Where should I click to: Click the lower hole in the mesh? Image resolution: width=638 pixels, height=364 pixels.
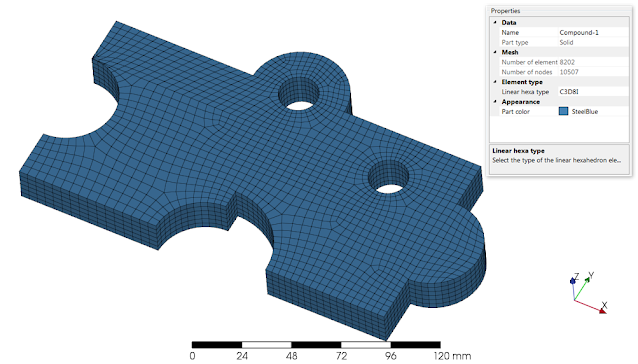pyautogui.click(x=389, y=178)
